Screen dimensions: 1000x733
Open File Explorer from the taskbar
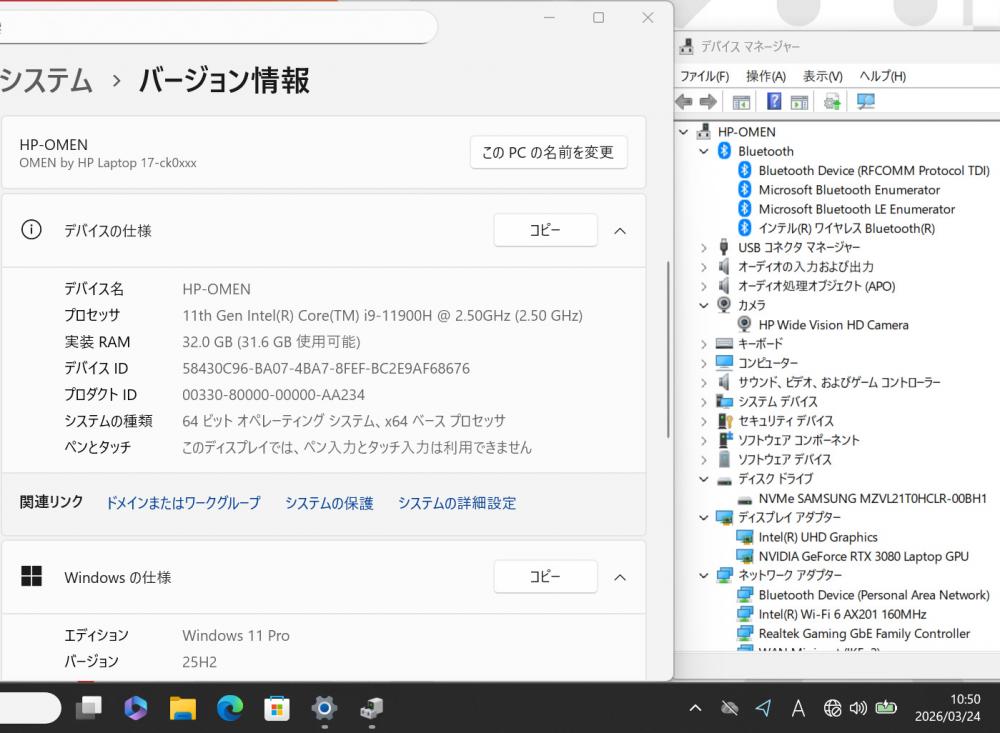point(183,708)
